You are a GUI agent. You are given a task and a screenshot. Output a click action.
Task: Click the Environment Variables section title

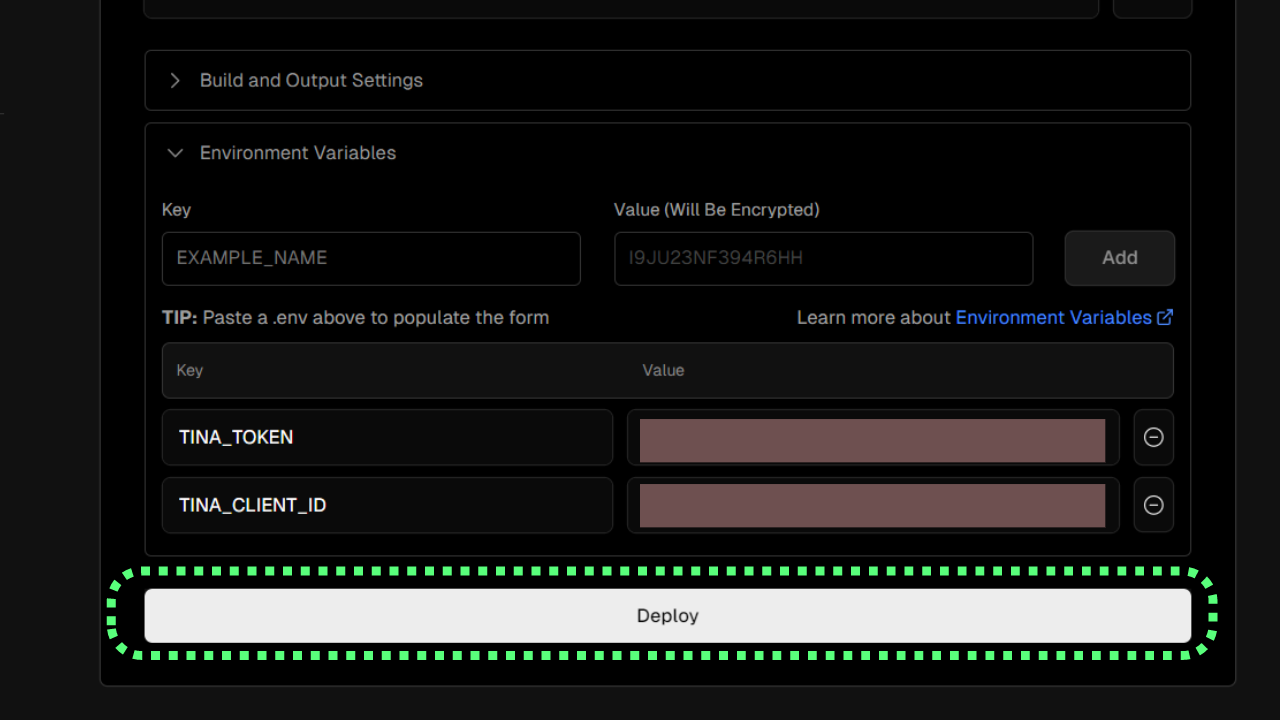point(298,153)
